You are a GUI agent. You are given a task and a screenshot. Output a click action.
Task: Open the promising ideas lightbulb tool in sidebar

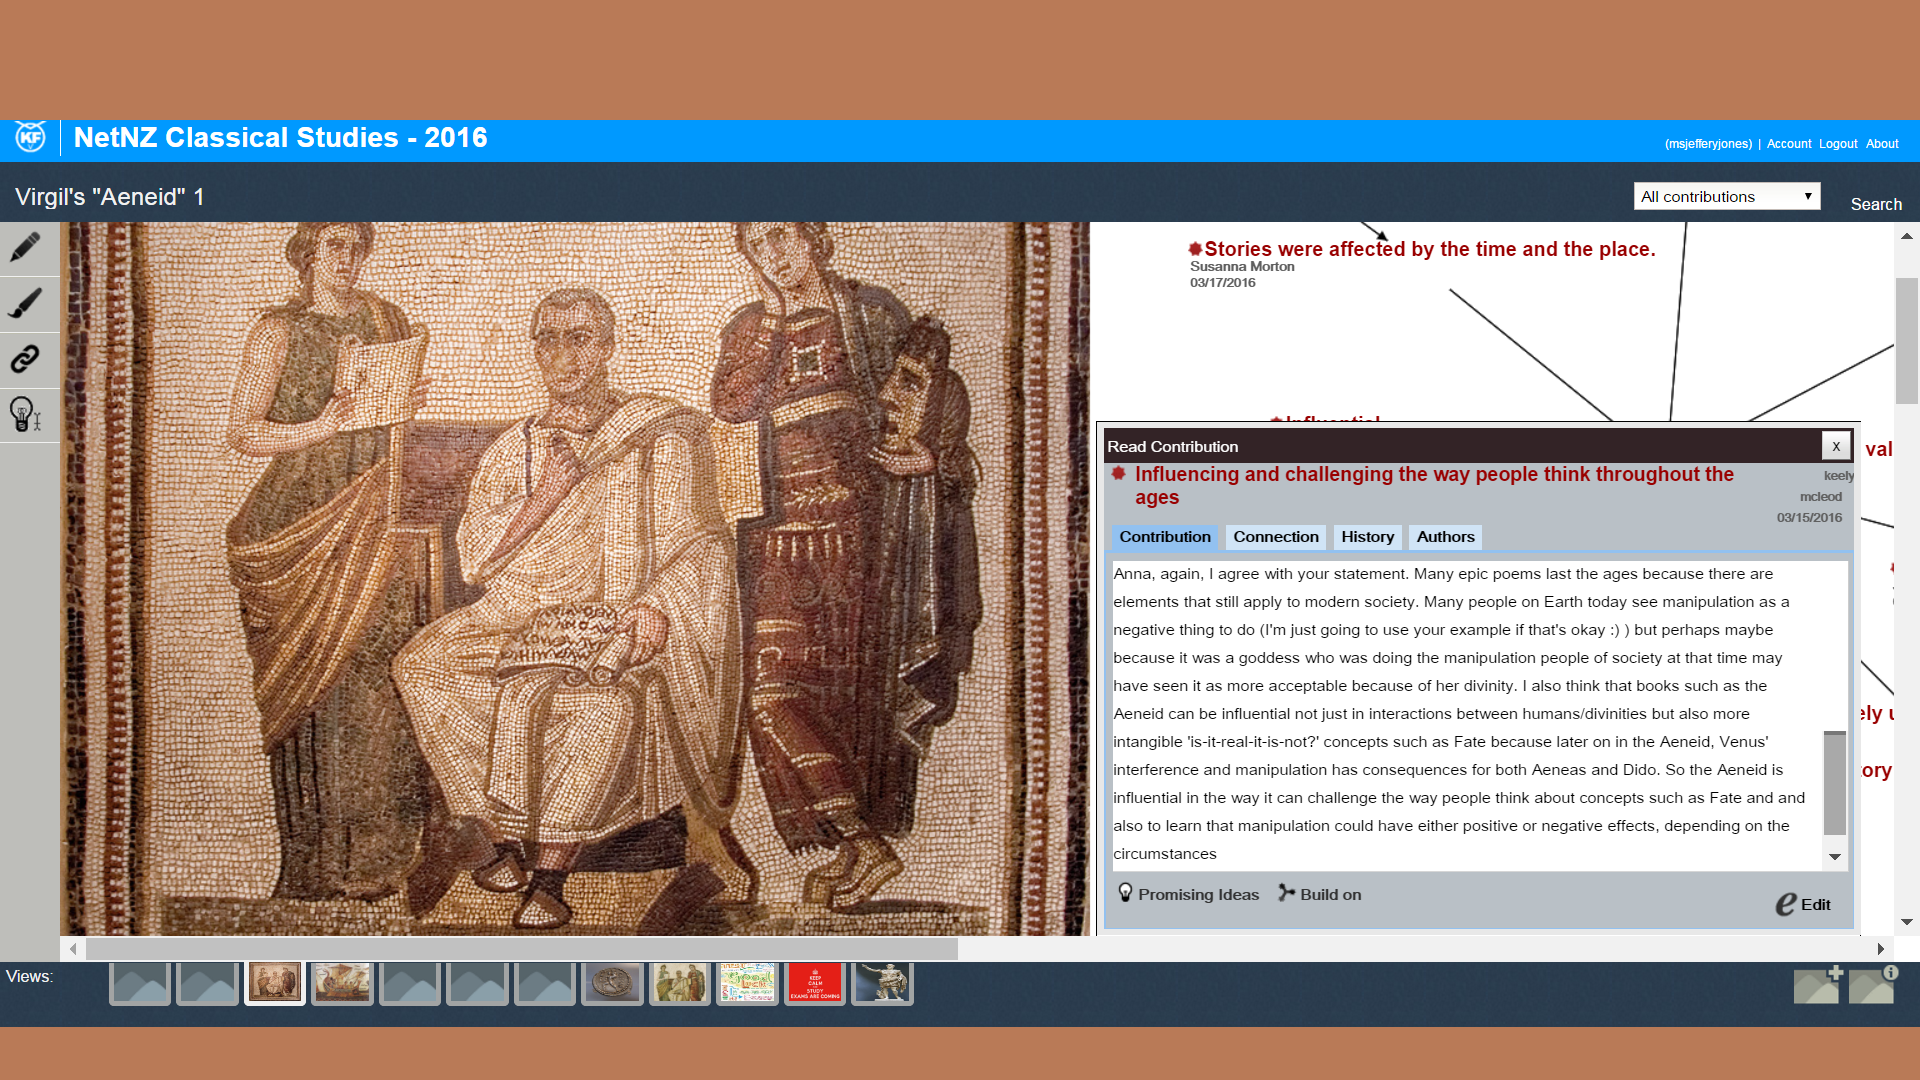point(25,414)
